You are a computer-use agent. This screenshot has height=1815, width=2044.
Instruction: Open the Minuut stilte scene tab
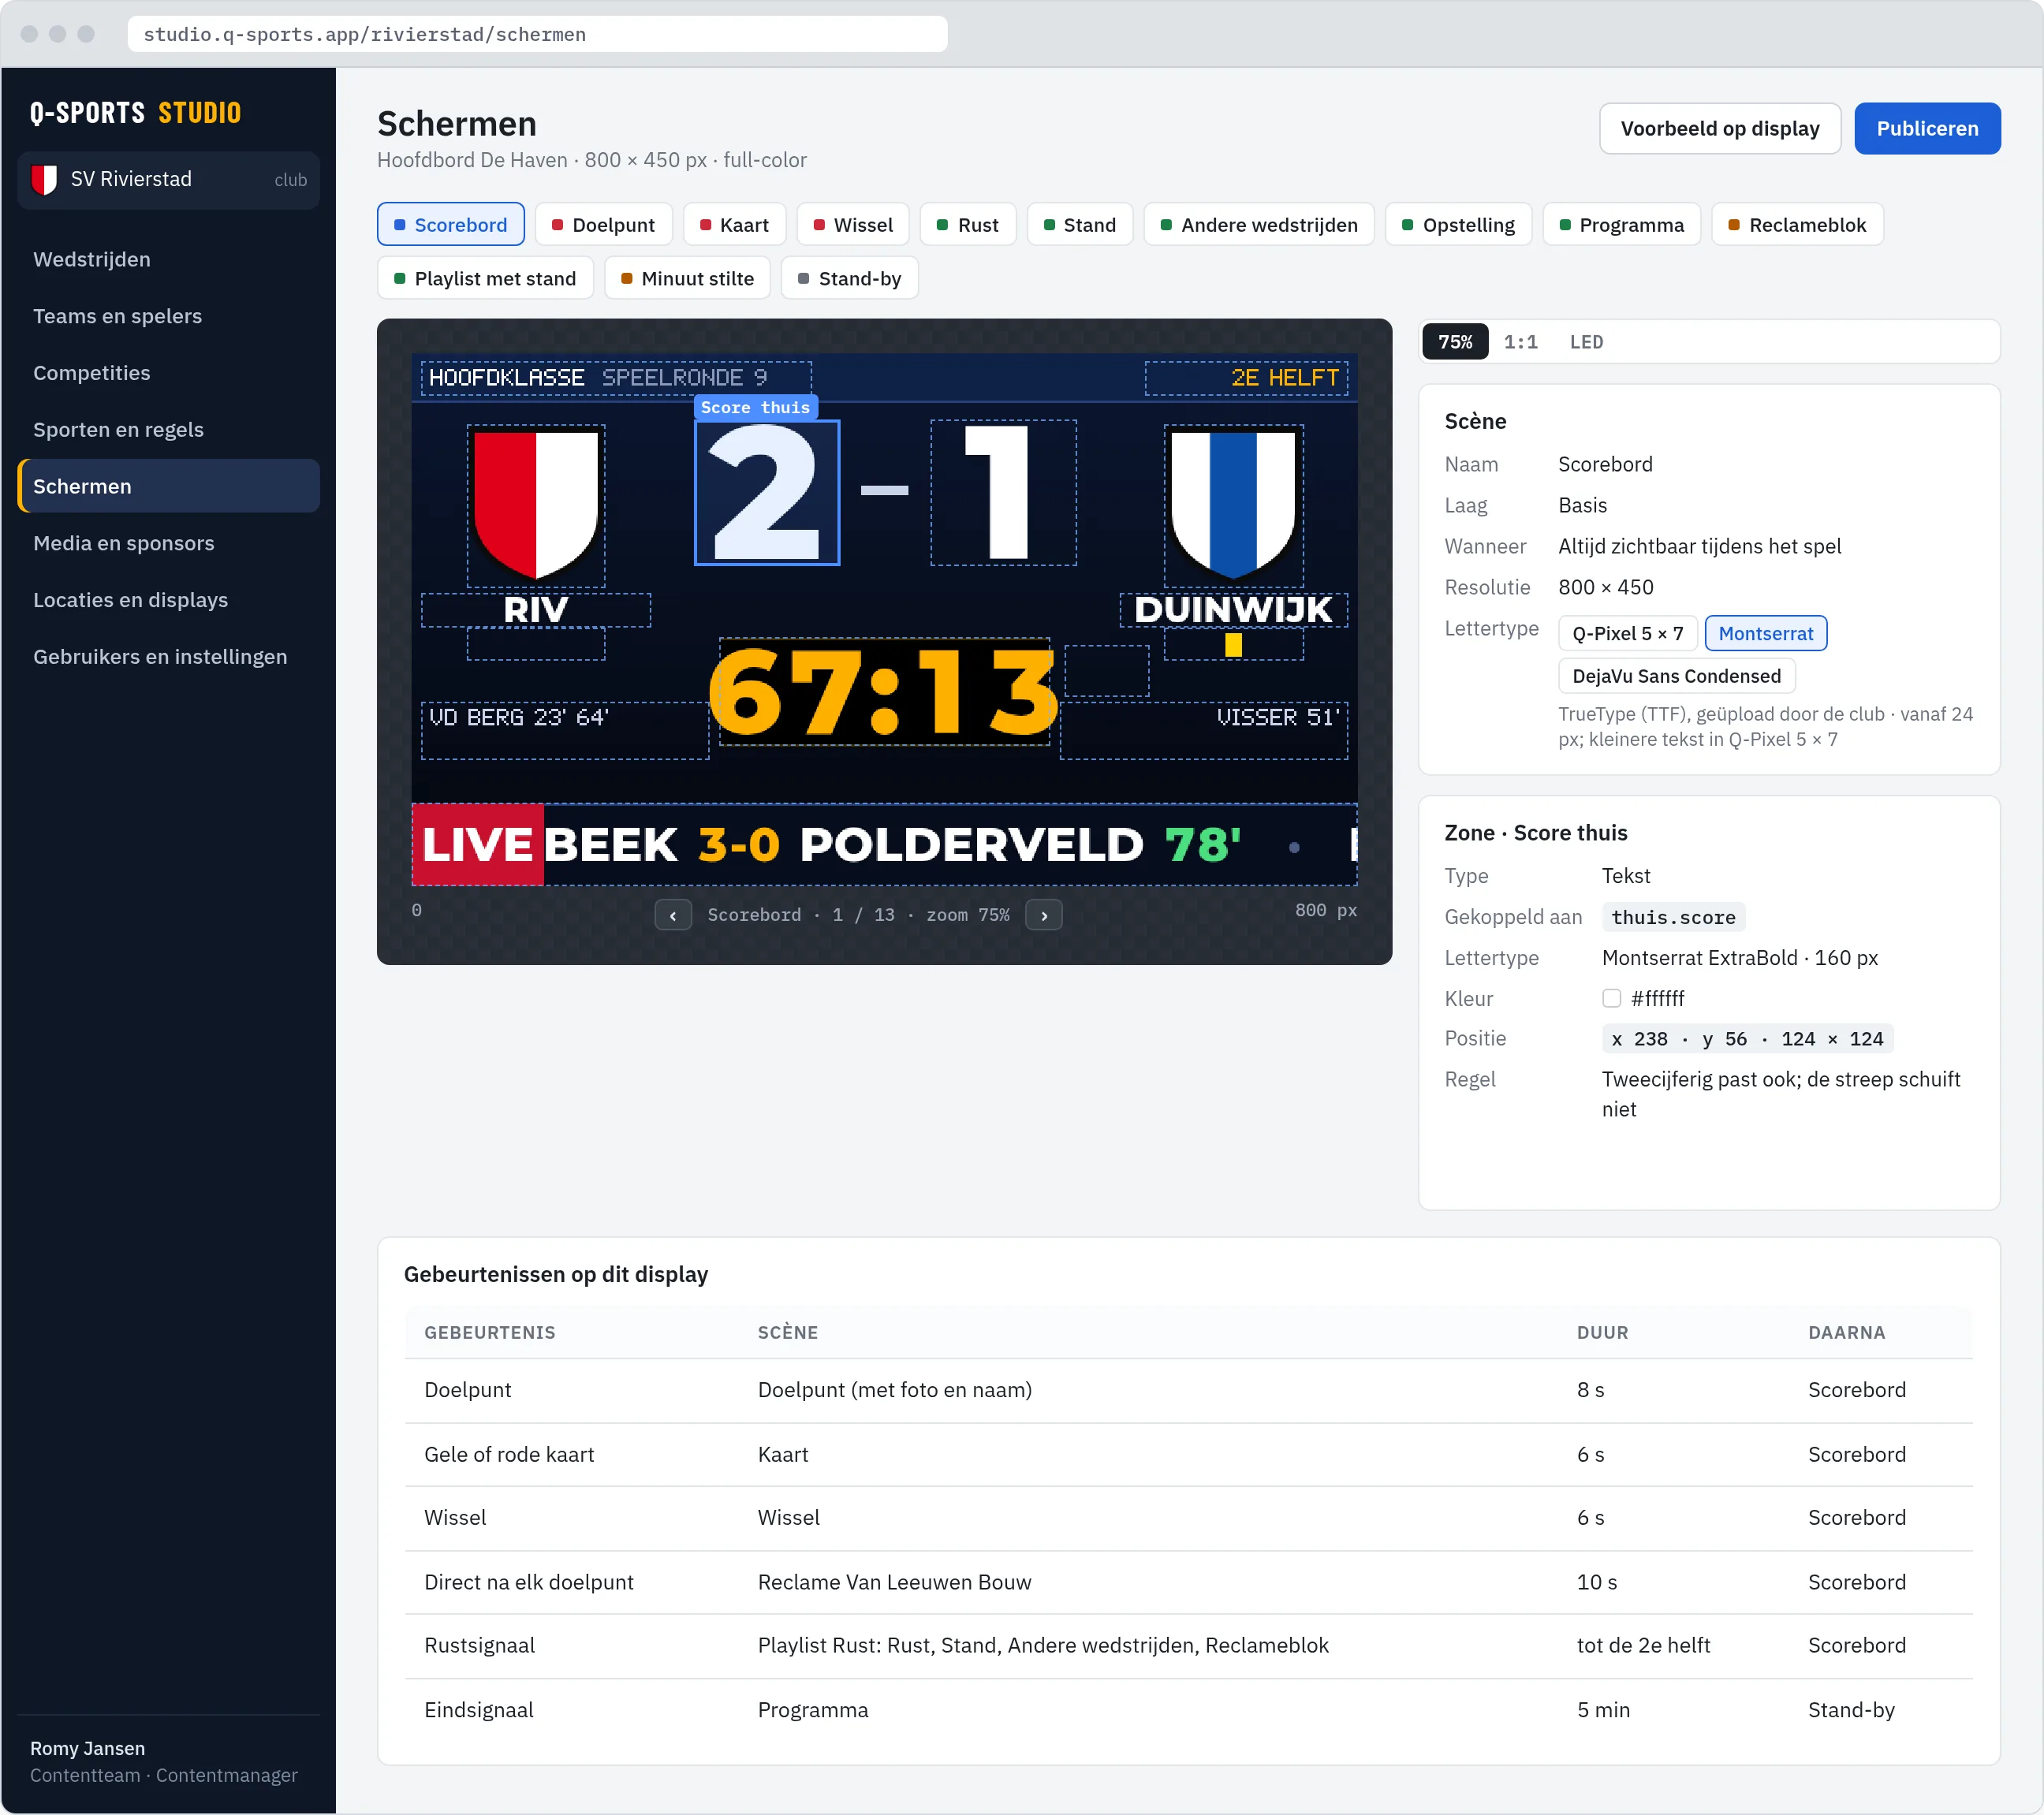click(687, 279)
